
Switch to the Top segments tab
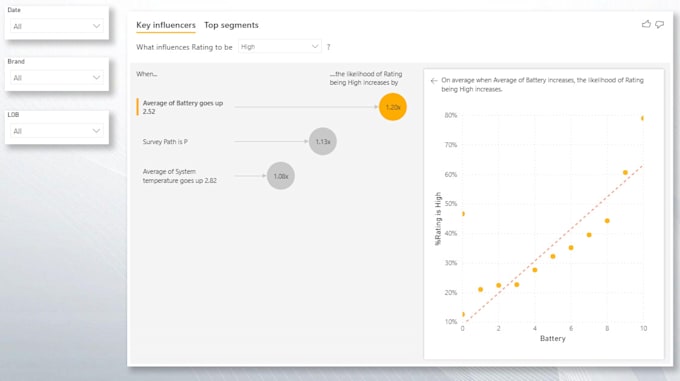click(231, 25)
